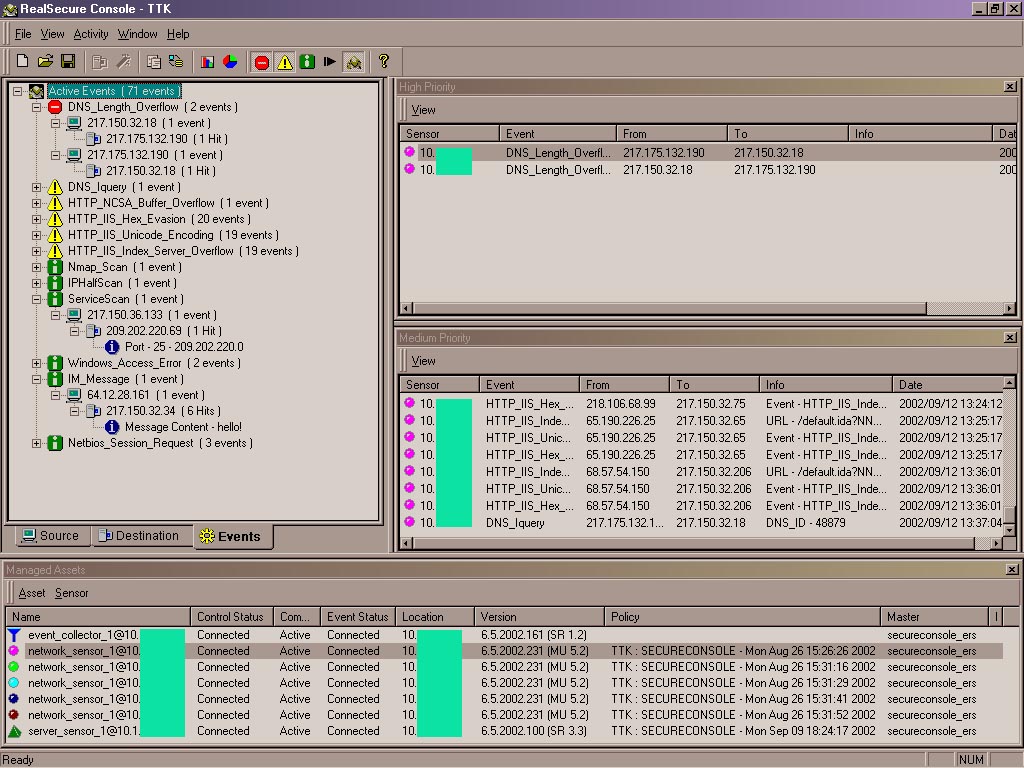
Task: Toggle the sensor window toolbar button
Action: pyautogui.click(x=353, y=62)
